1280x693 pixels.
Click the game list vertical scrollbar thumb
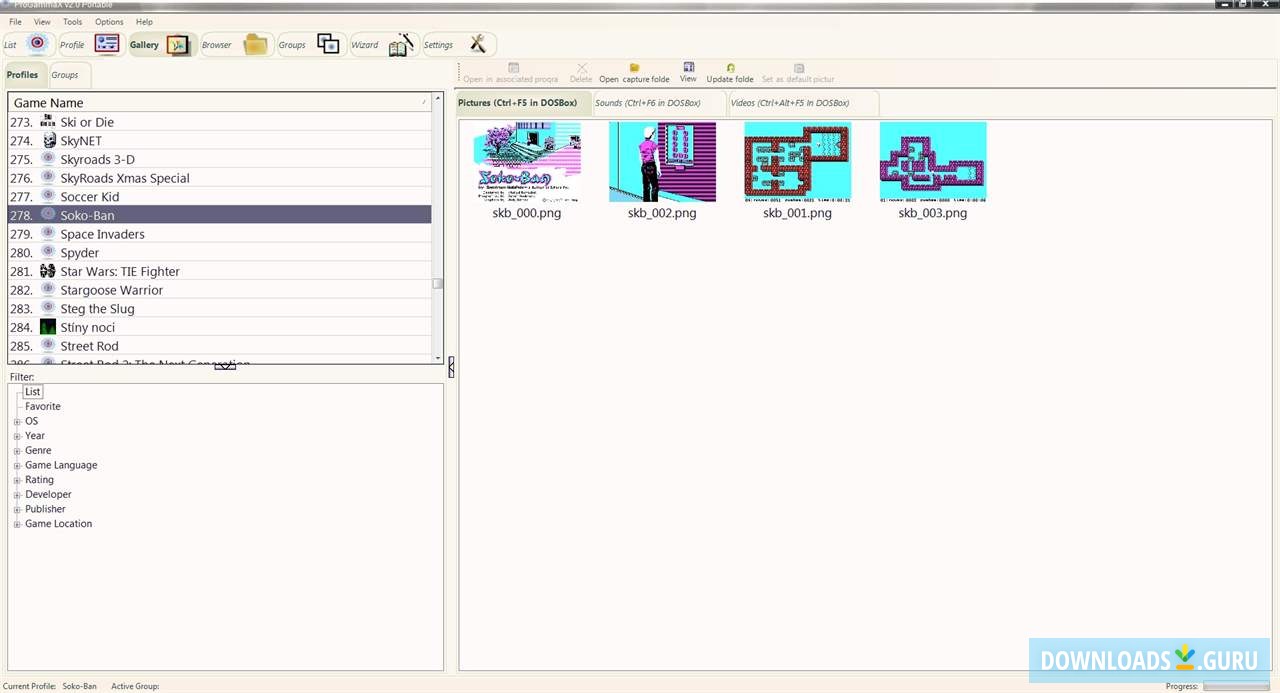[x=438, y=283]
